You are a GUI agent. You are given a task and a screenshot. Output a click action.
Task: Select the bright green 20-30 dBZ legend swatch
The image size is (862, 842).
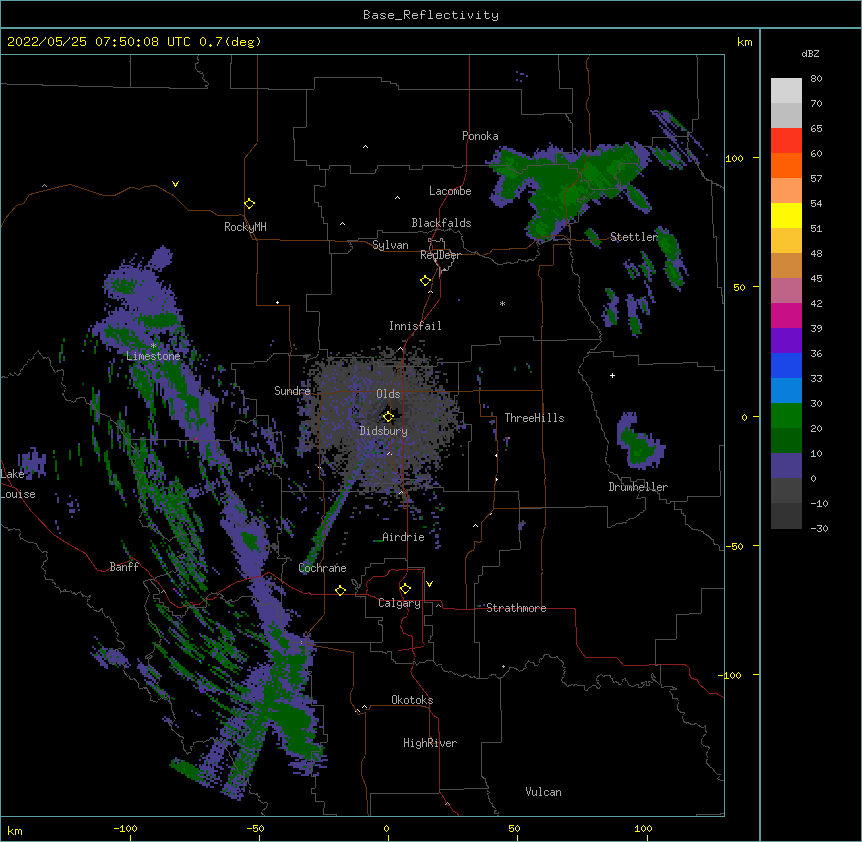[786, 416]
